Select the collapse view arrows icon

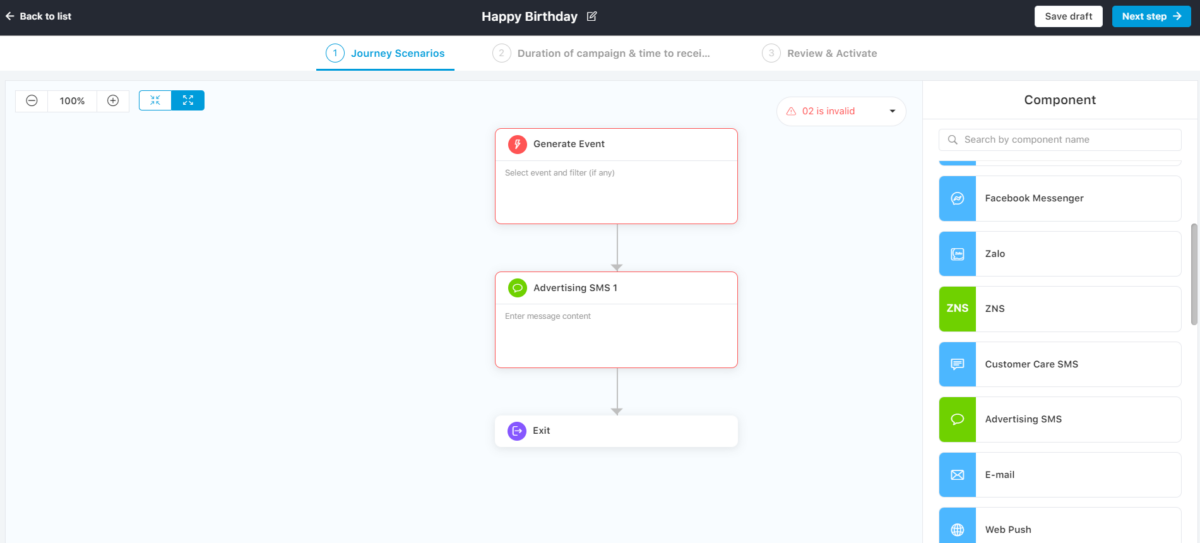pyautogui.click(x=155, y=100)
